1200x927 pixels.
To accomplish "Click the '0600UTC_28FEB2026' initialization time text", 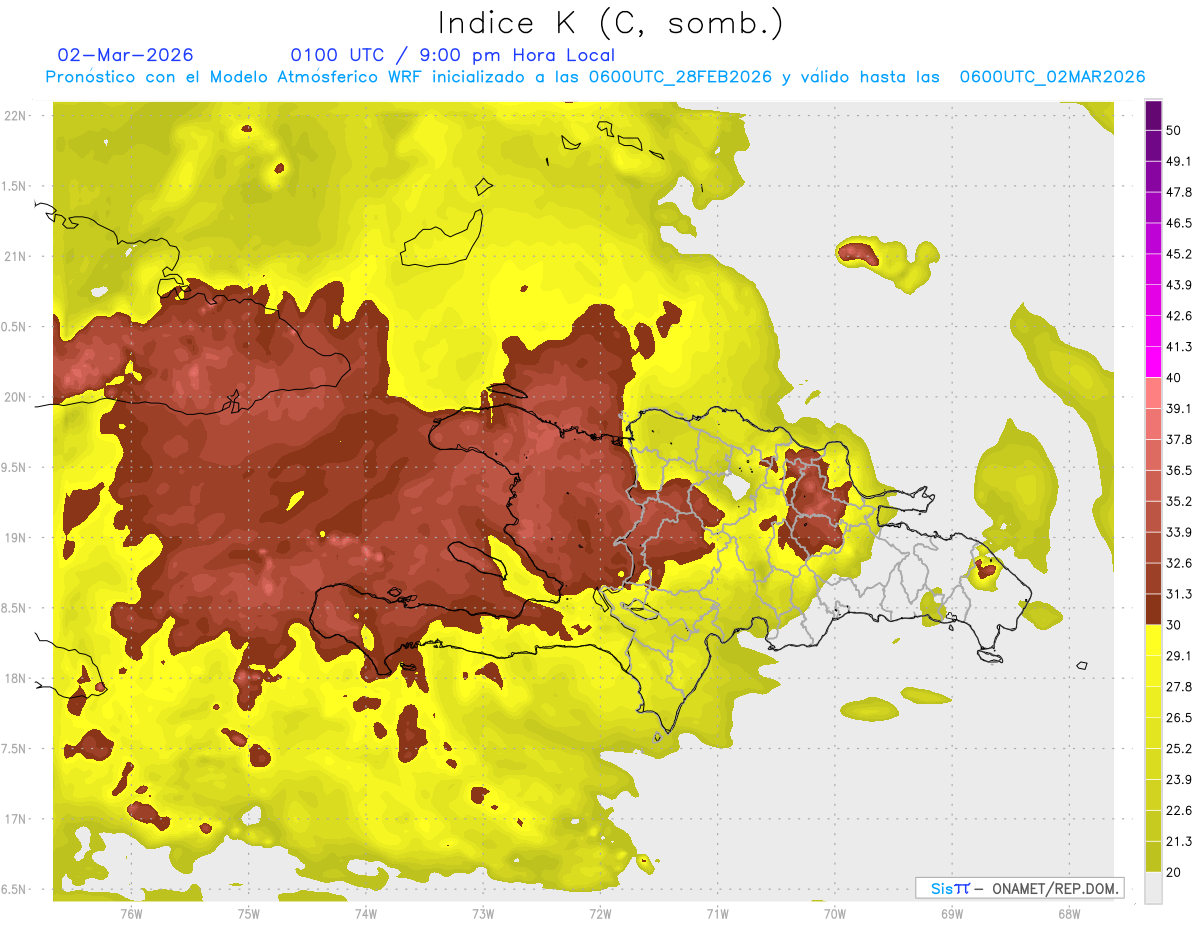I will click(680, 77).
